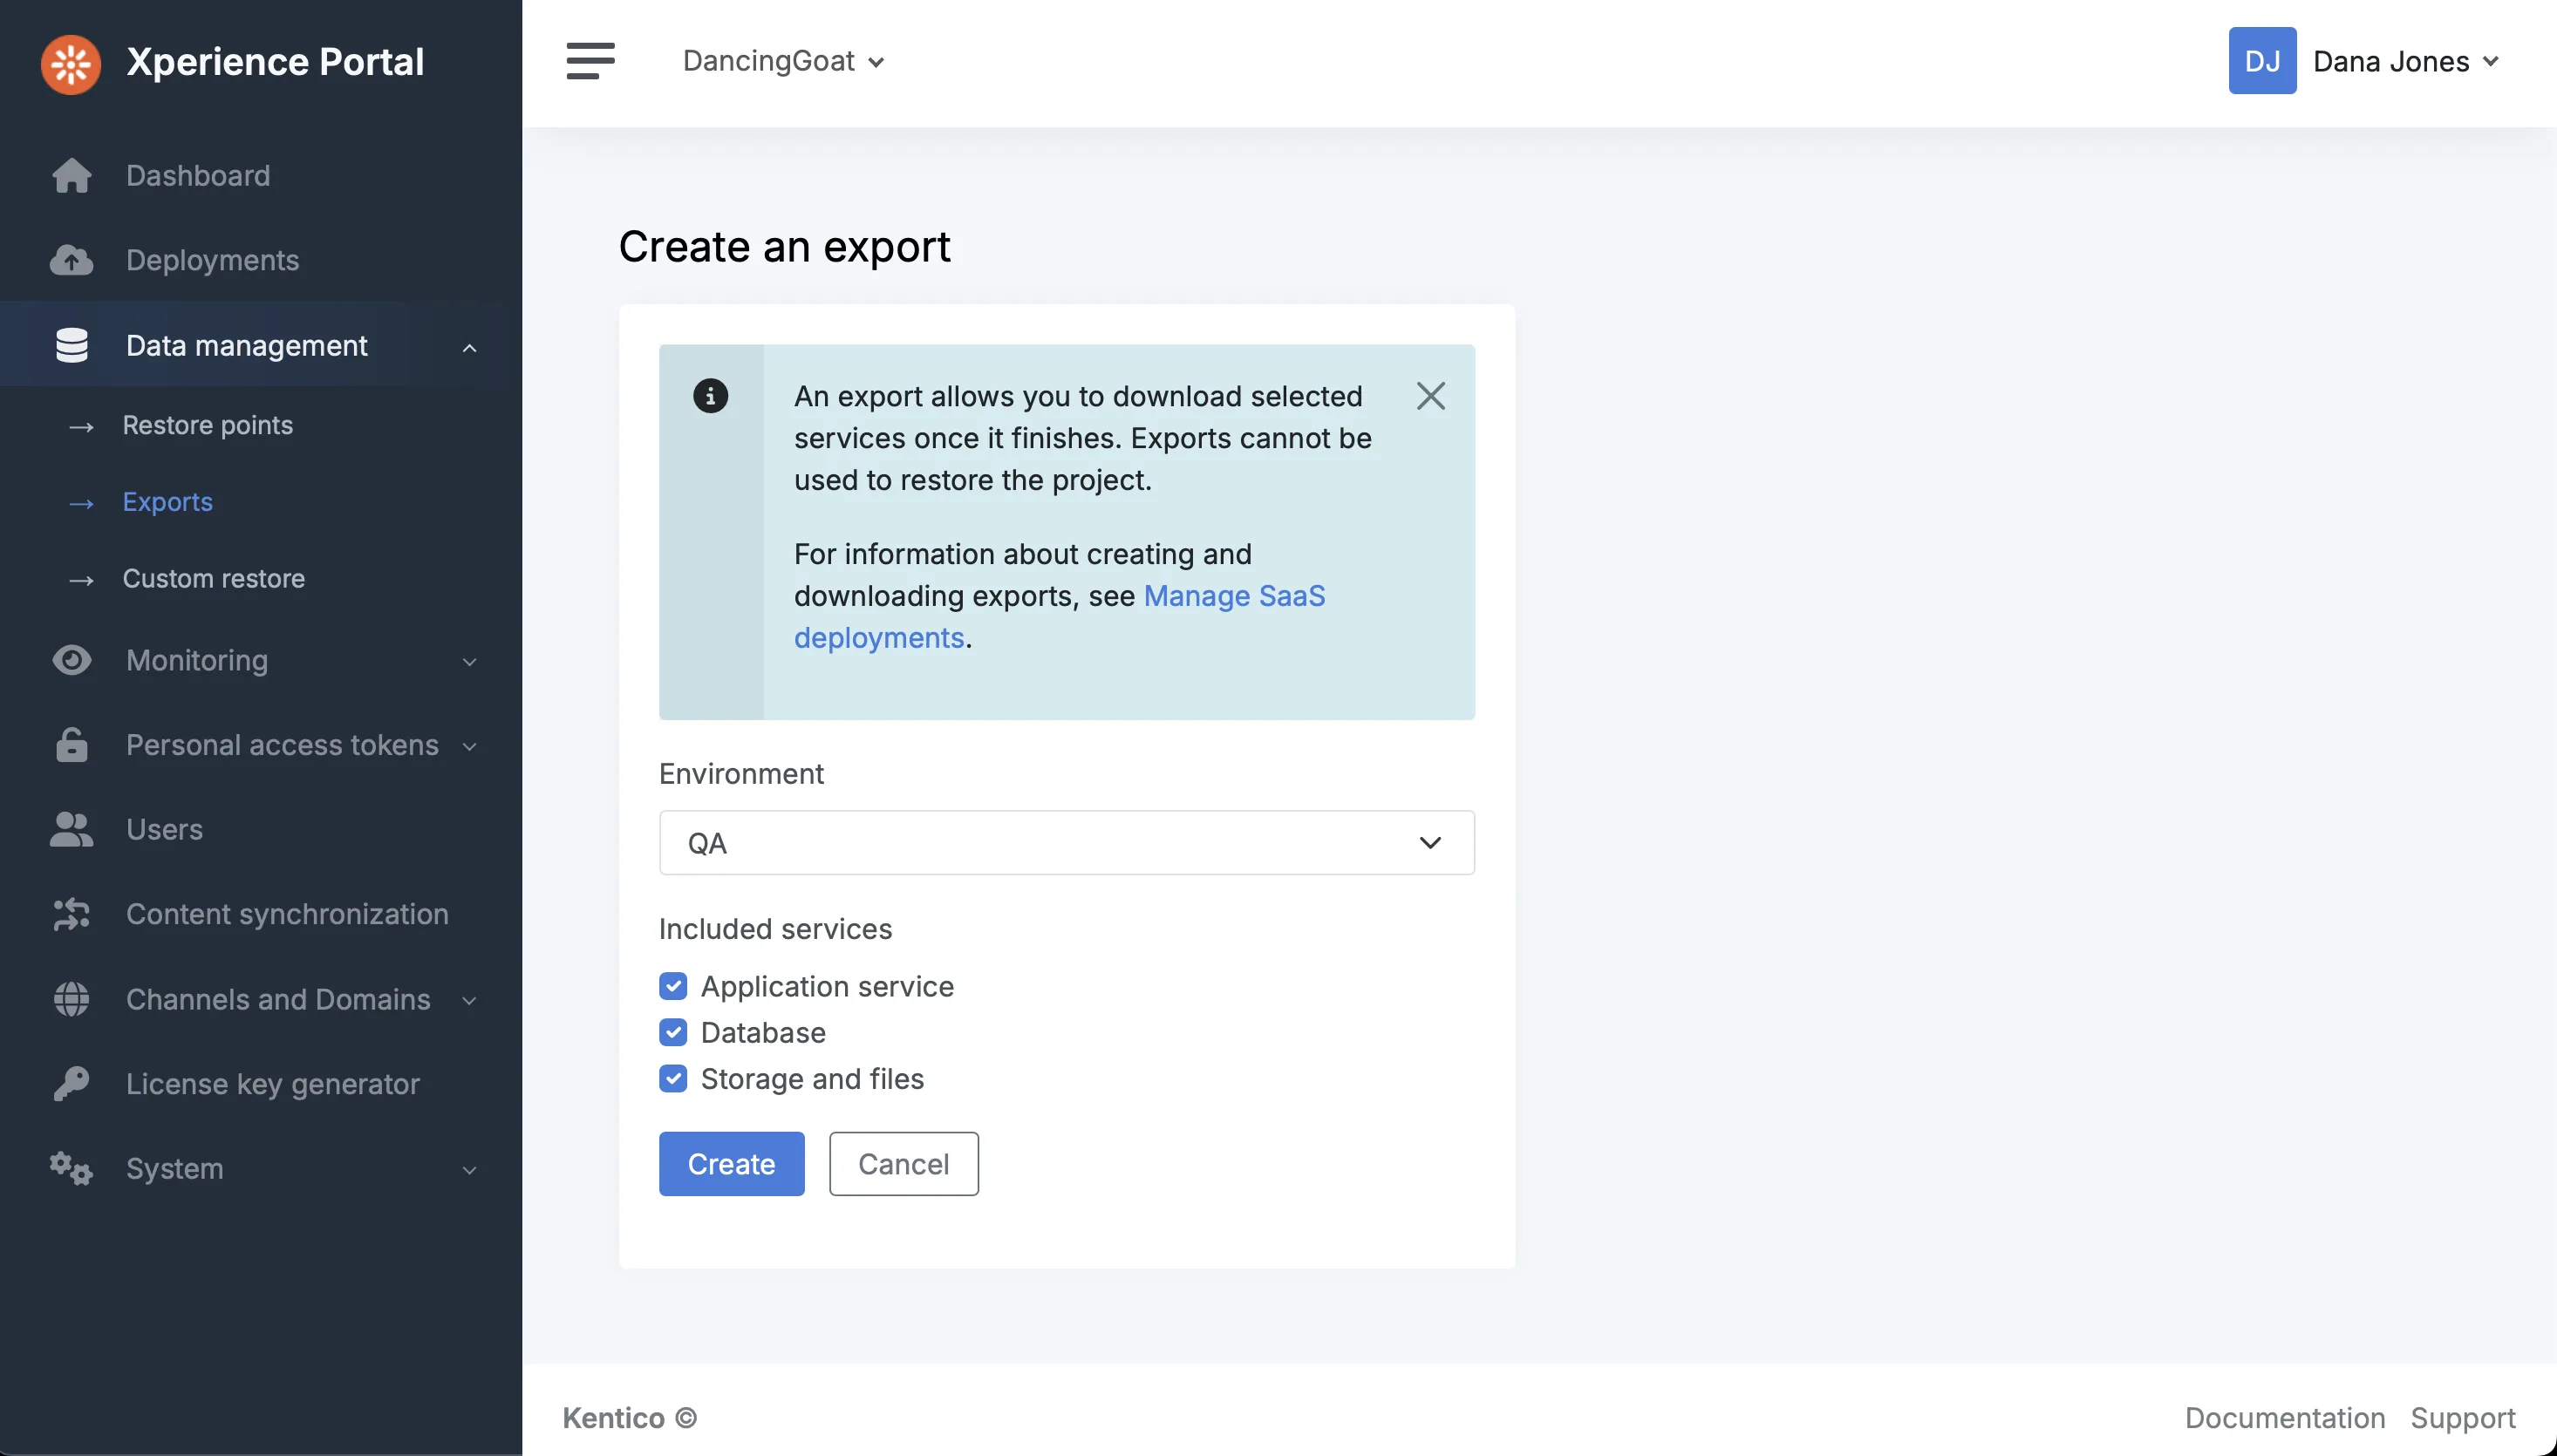Uncheck the Application service checkbox
The image size is (2557, 1456).
coord(673,987)
